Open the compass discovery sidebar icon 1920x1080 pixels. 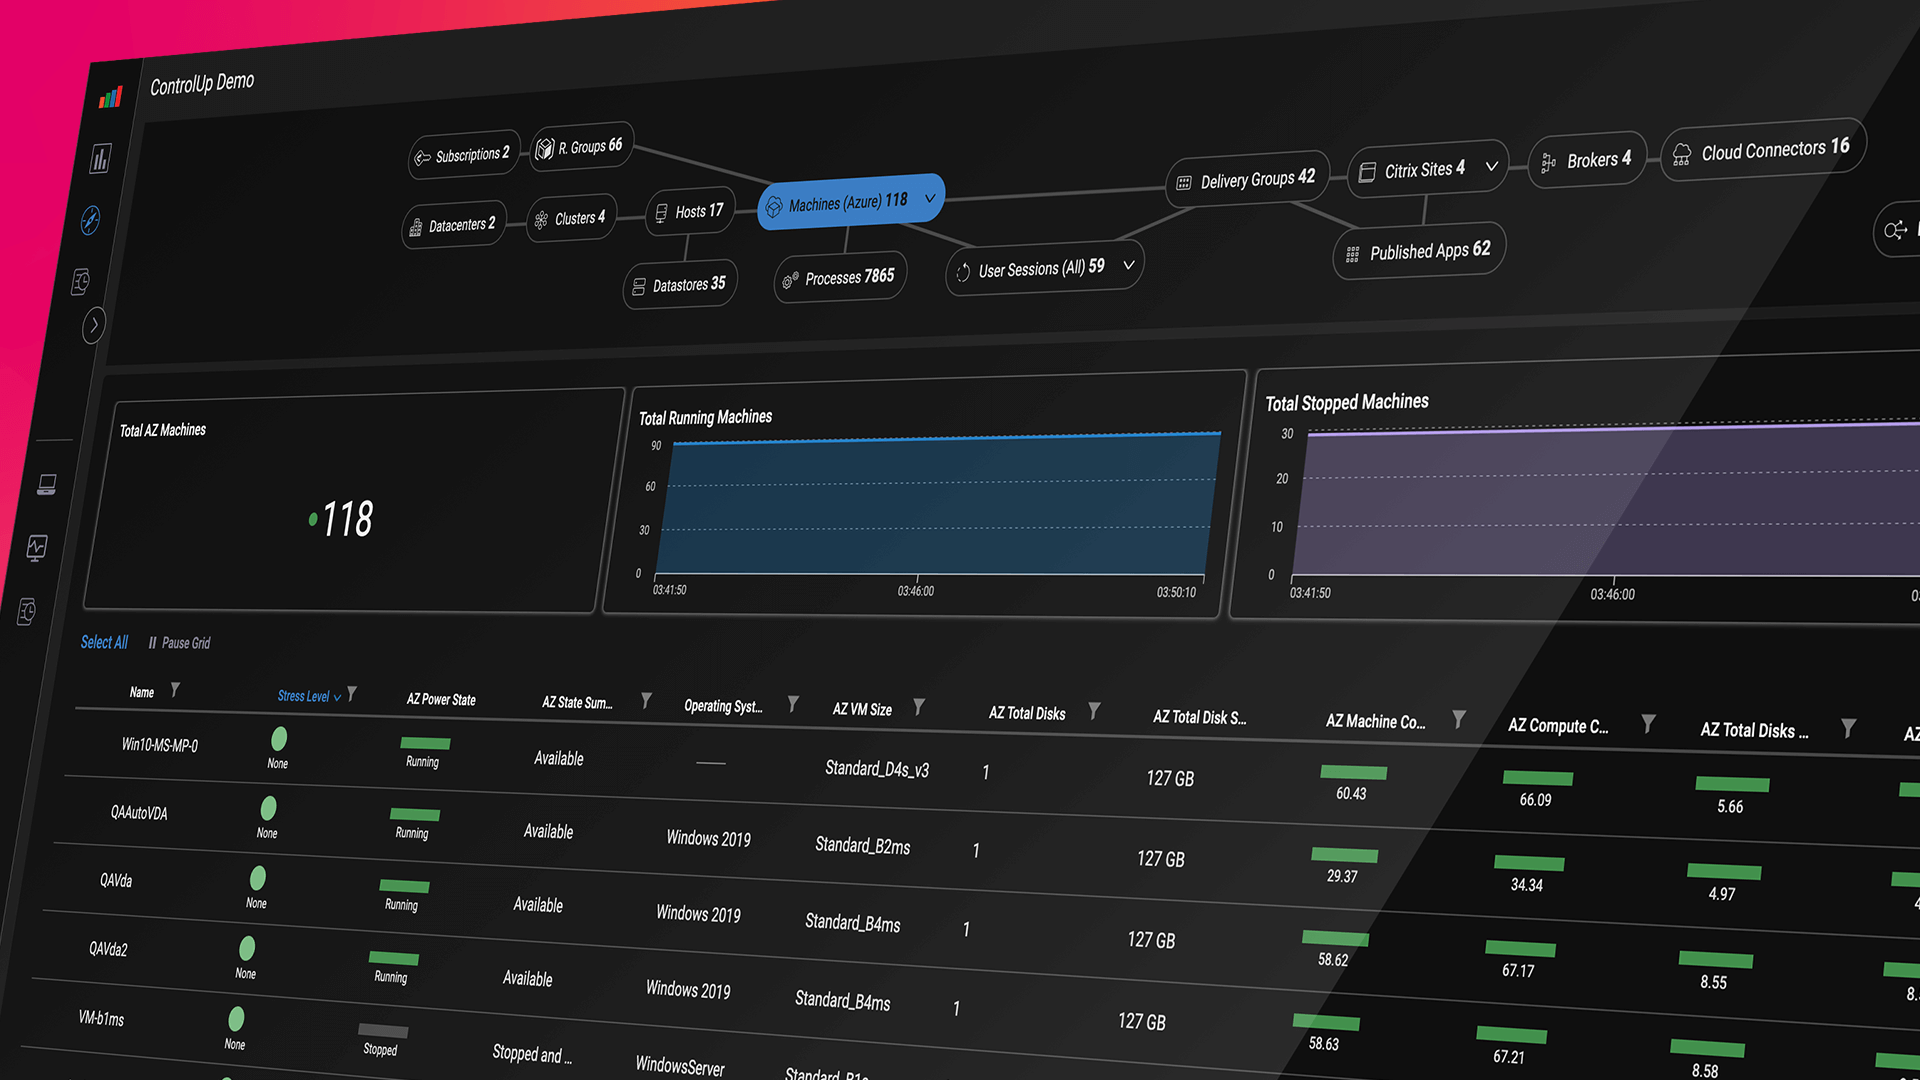point(91,220)
